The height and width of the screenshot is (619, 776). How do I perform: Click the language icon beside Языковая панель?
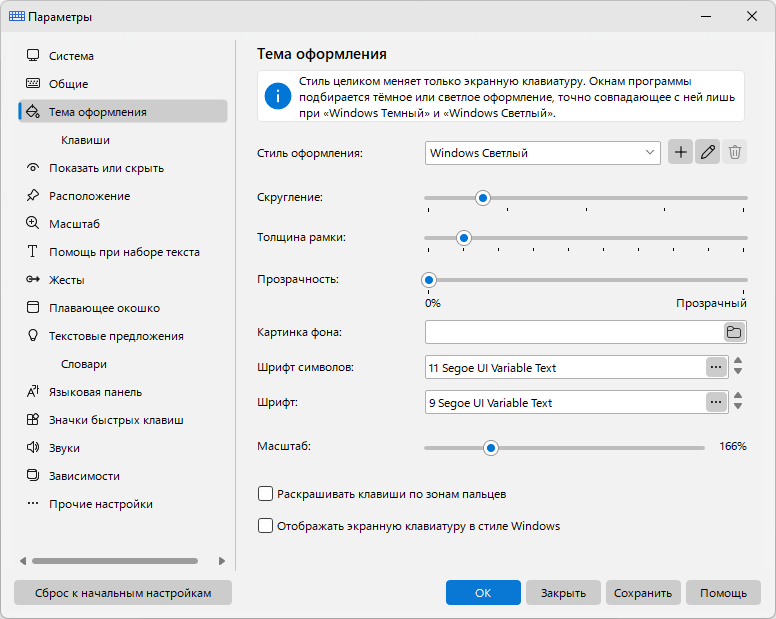click(33, 391)
